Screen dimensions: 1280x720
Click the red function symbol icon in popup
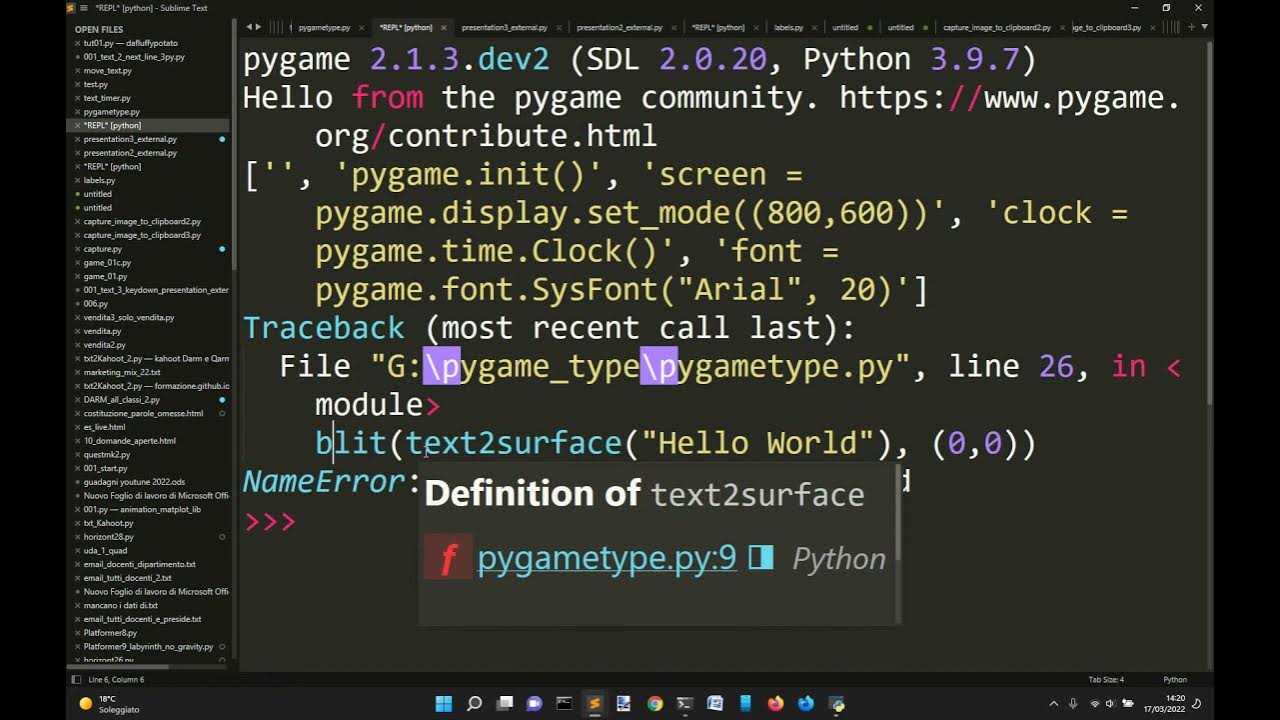(x=448, y=558)
